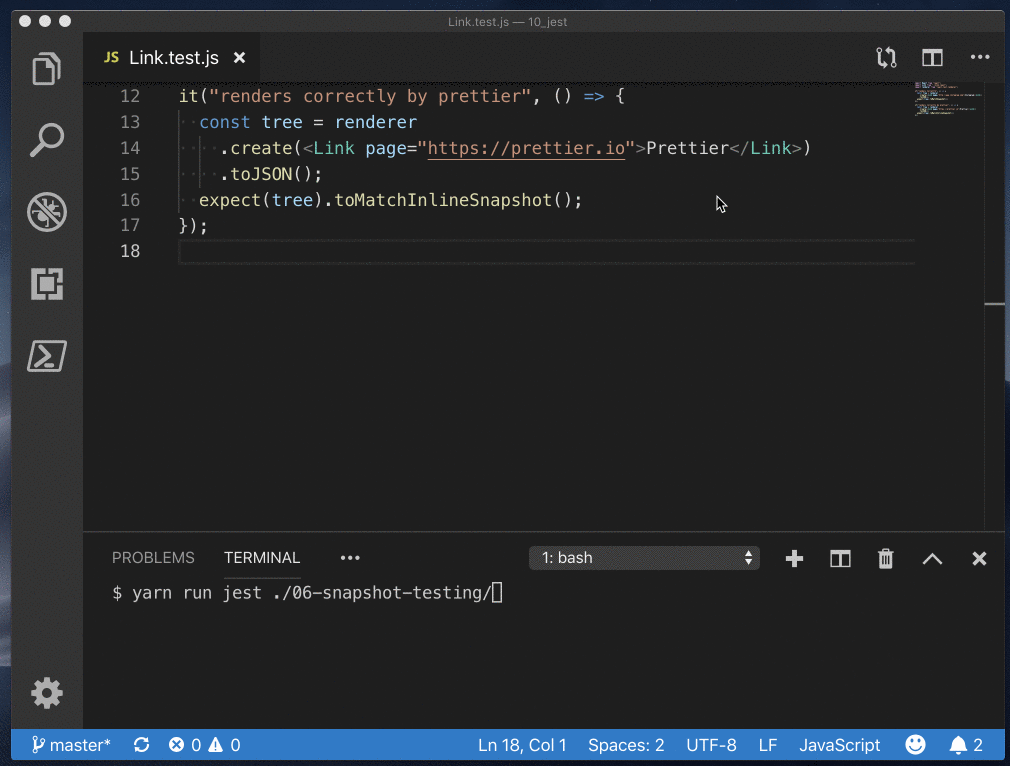
Task: Kill the terminal with trash icon
Action: tap(885, 559)
